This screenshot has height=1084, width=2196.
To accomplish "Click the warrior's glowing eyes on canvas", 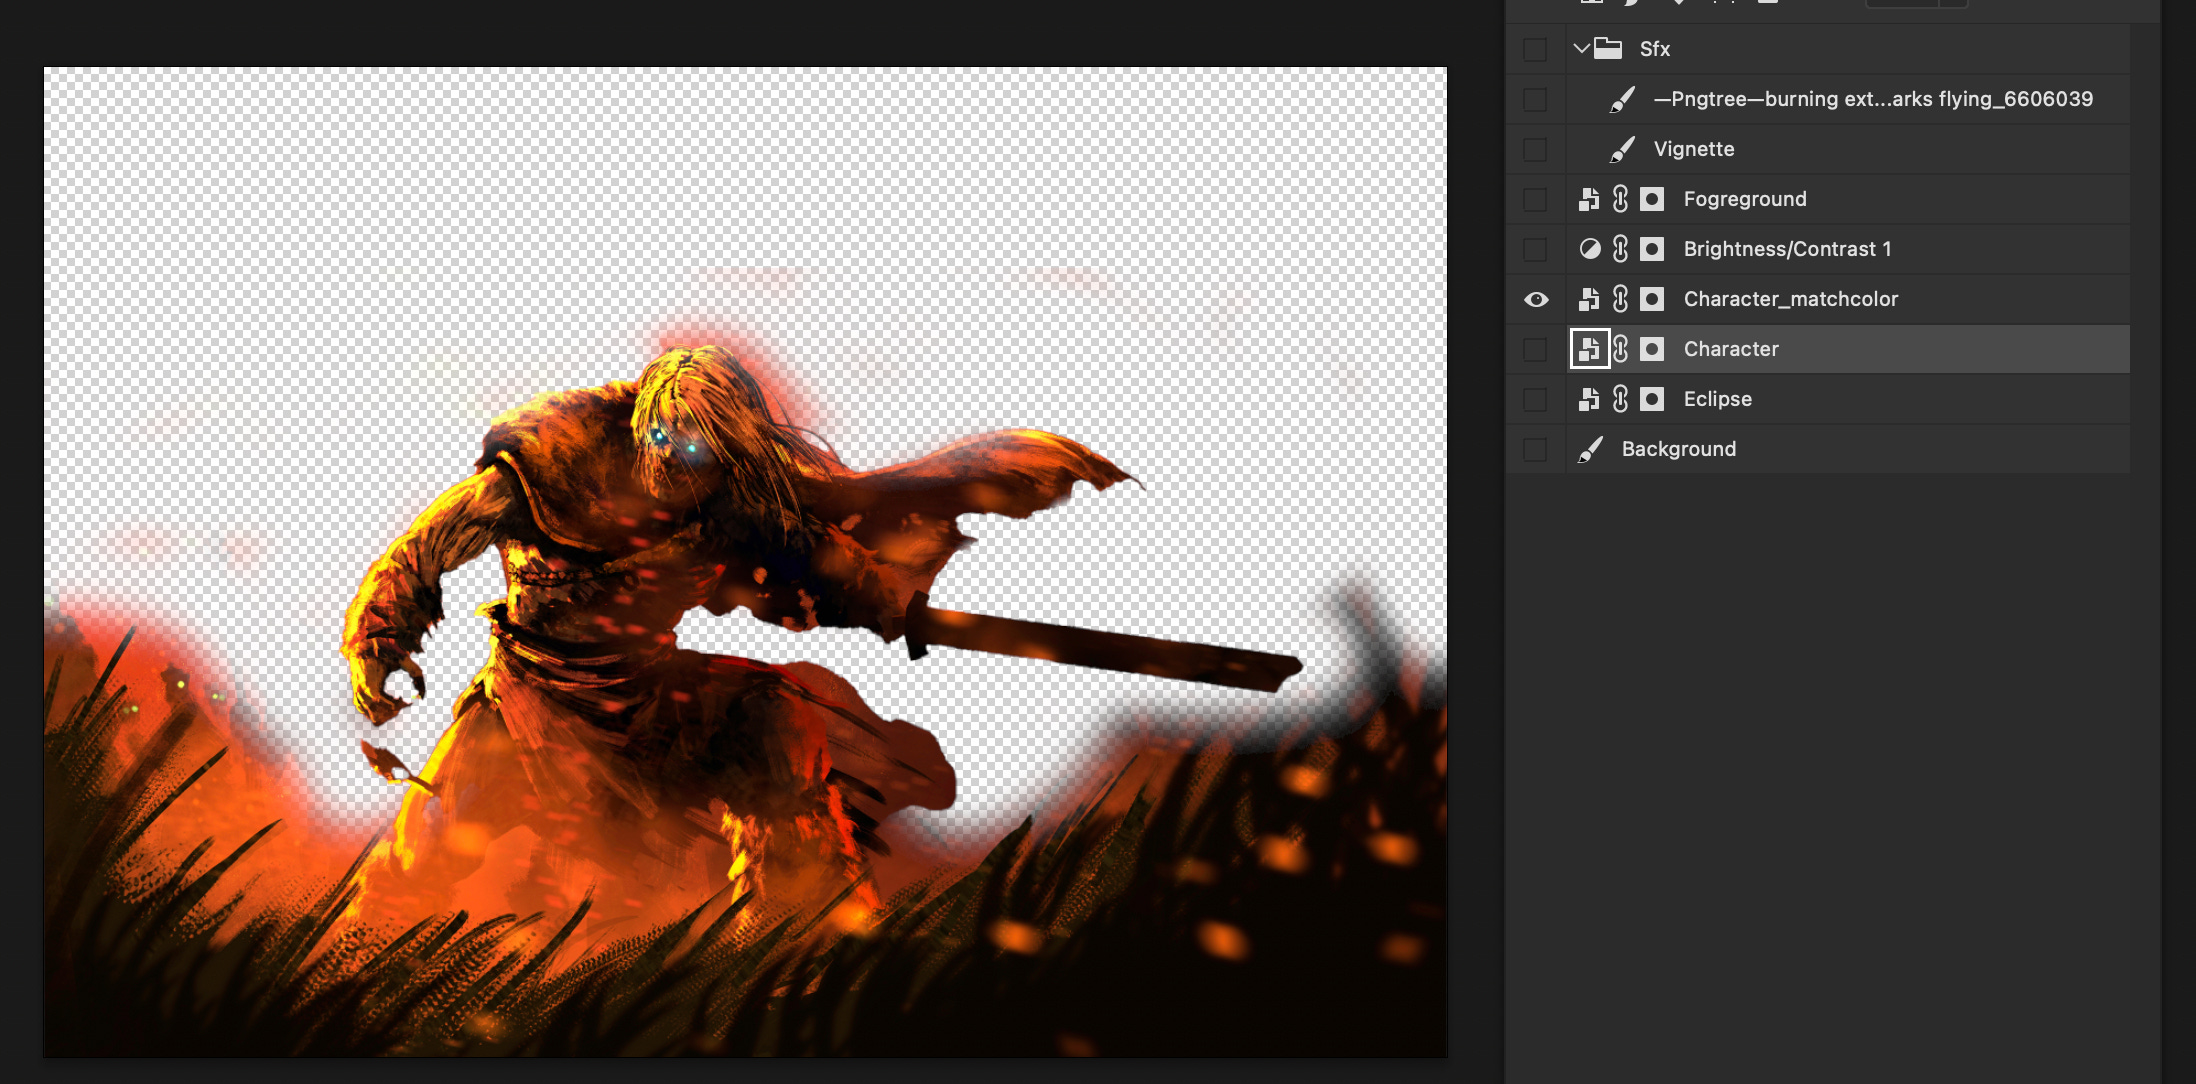I will pos(675,442).
